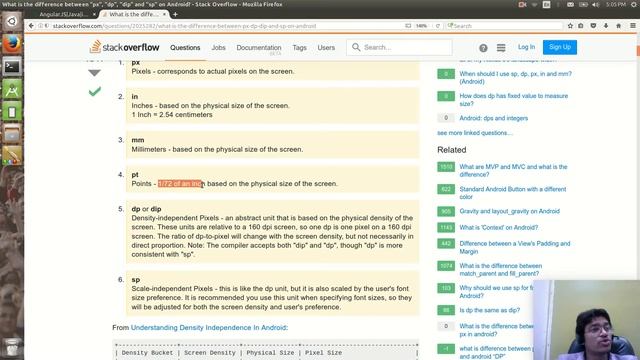Click the Firefox toolbar search field
The height and width of the screenshot is (360, 640).
(x=504, y=26)
